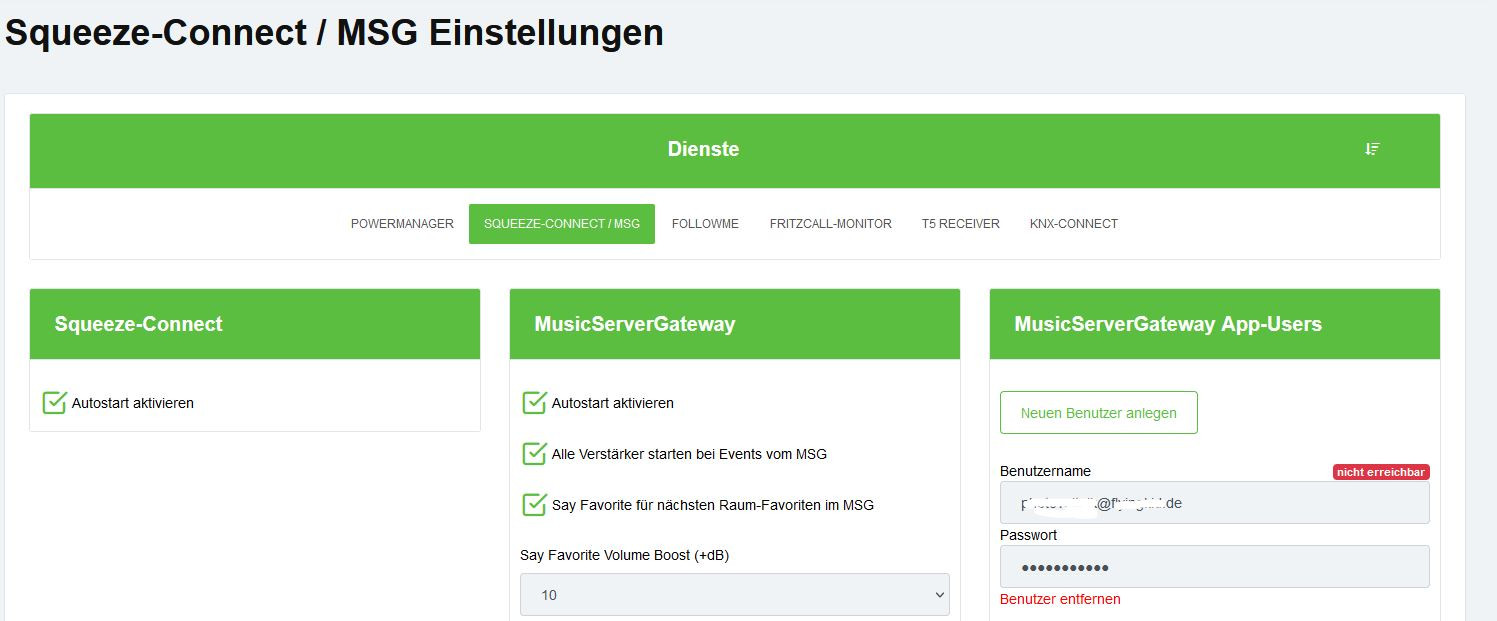Click the Neuen Benutzer anlegen button
Screen dimensions: 1497x621
(x=1098, y=413)
